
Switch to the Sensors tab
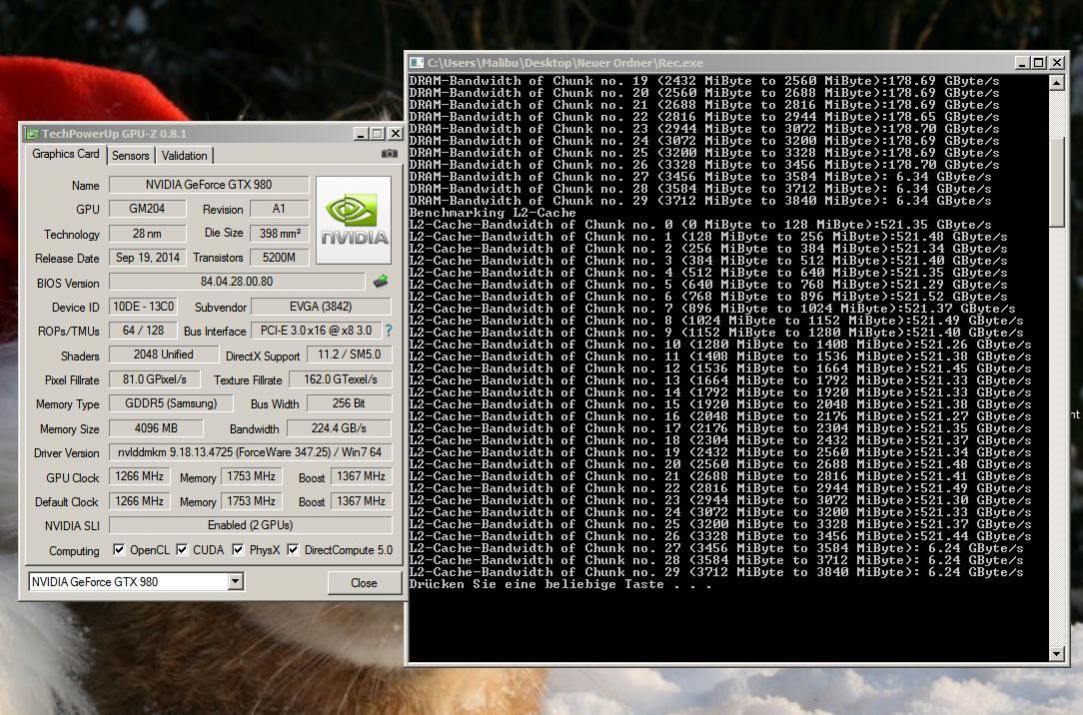pyautogui.click(x=131, y=155)
